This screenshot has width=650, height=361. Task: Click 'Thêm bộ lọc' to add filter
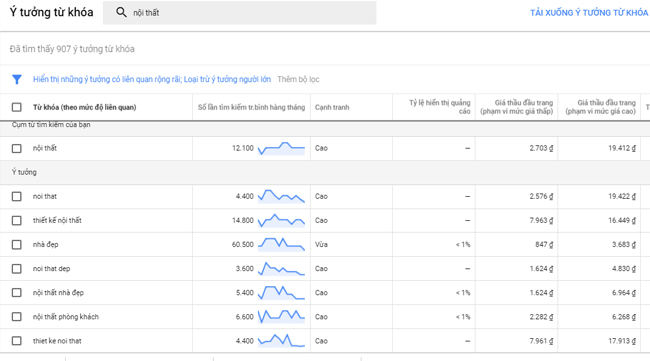[x=298, y=79]
